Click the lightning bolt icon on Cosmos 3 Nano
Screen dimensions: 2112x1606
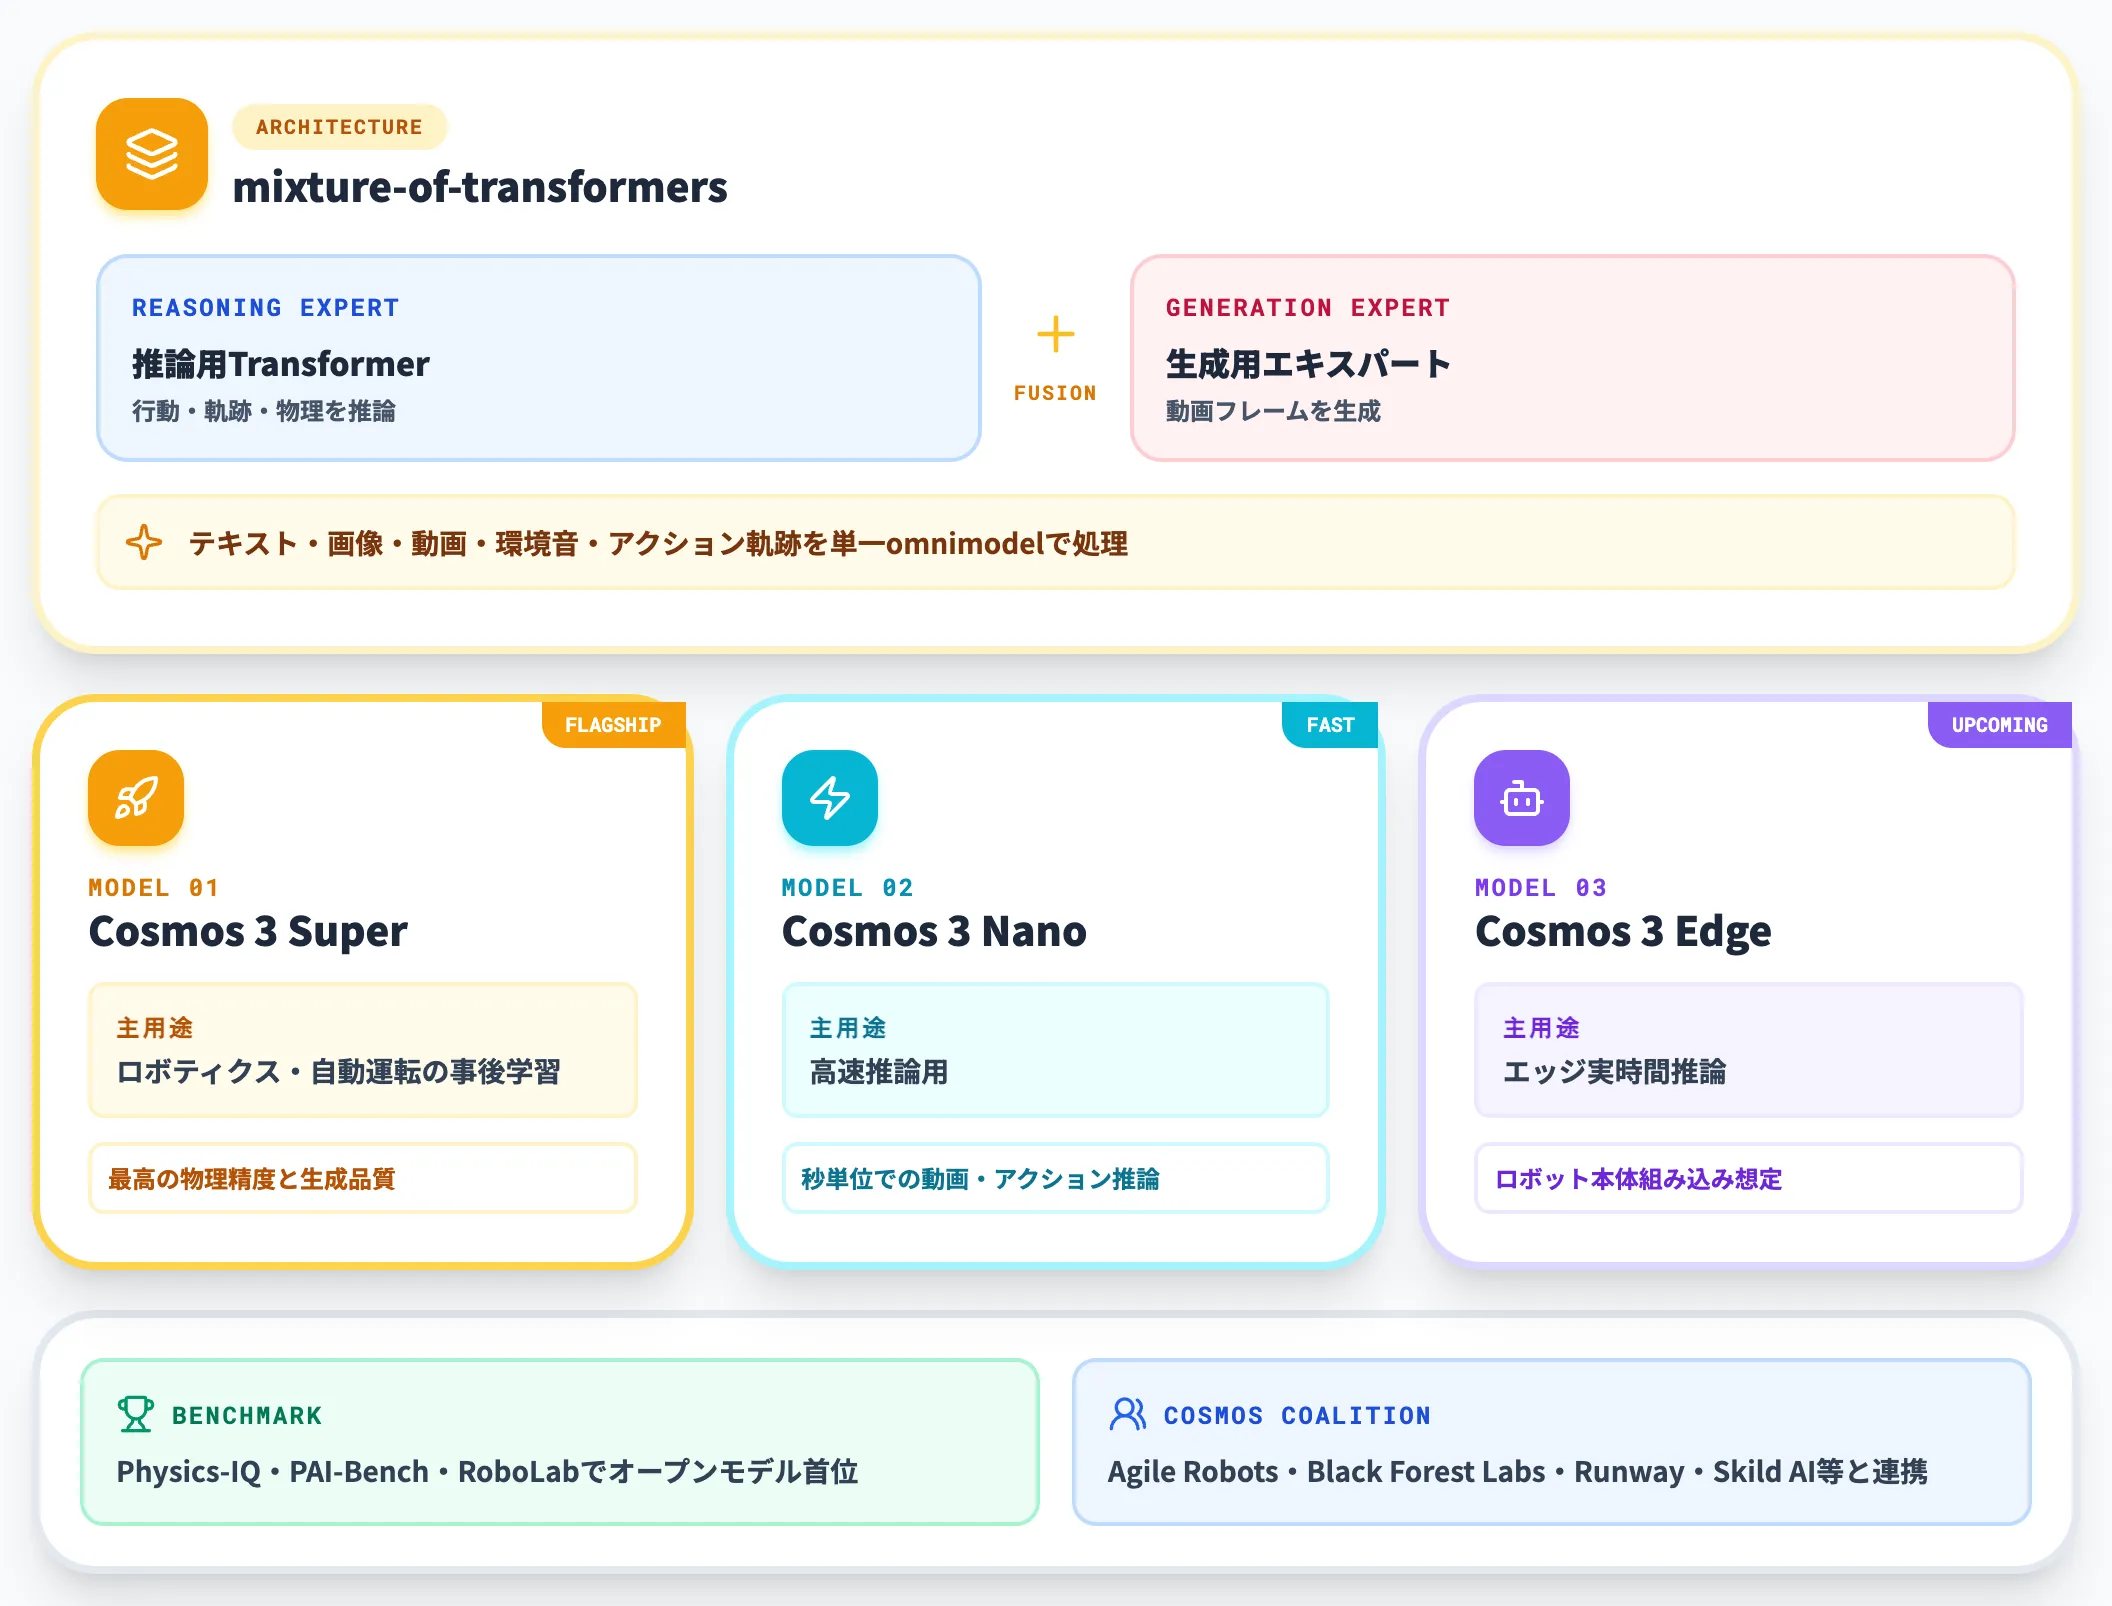[830, 798]
